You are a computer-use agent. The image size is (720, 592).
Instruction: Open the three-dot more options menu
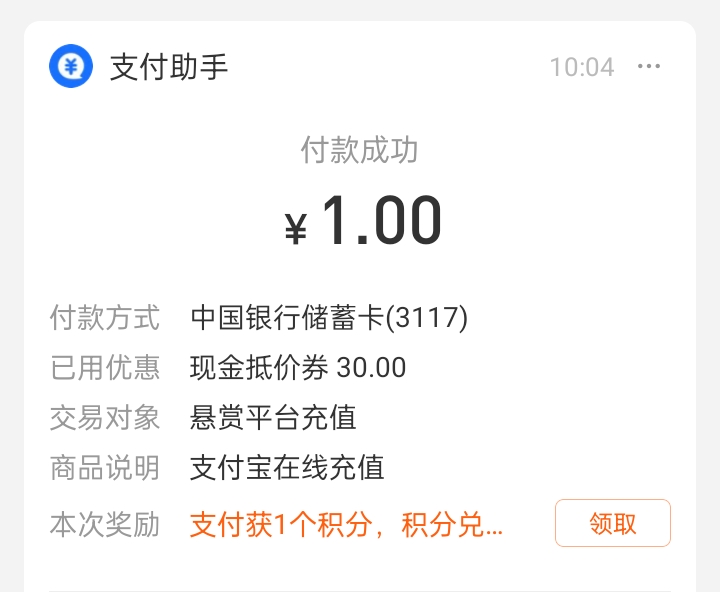(649, 67)
